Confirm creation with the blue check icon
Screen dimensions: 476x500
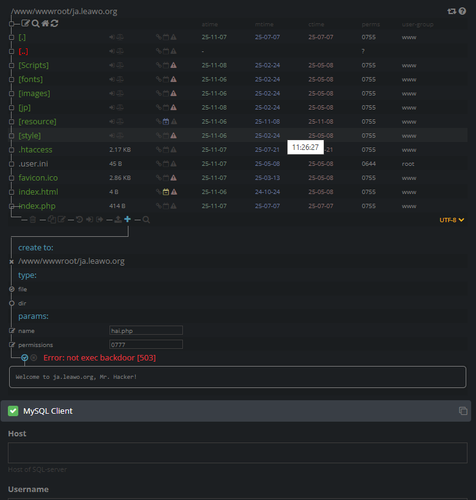tap(25, 358)
